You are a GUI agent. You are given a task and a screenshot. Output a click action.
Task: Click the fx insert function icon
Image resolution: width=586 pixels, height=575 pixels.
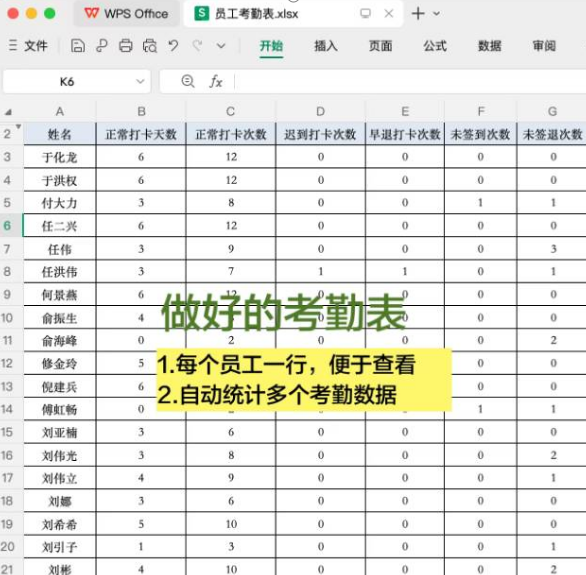[x=216, y=81]
